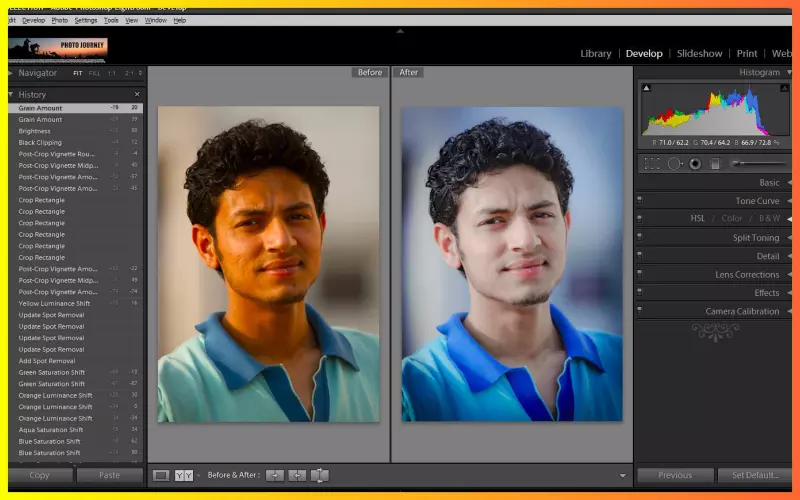This screenshot has width=800, height=500.
Task: Click the YY Before/After view icon
Action: point(184,476)
